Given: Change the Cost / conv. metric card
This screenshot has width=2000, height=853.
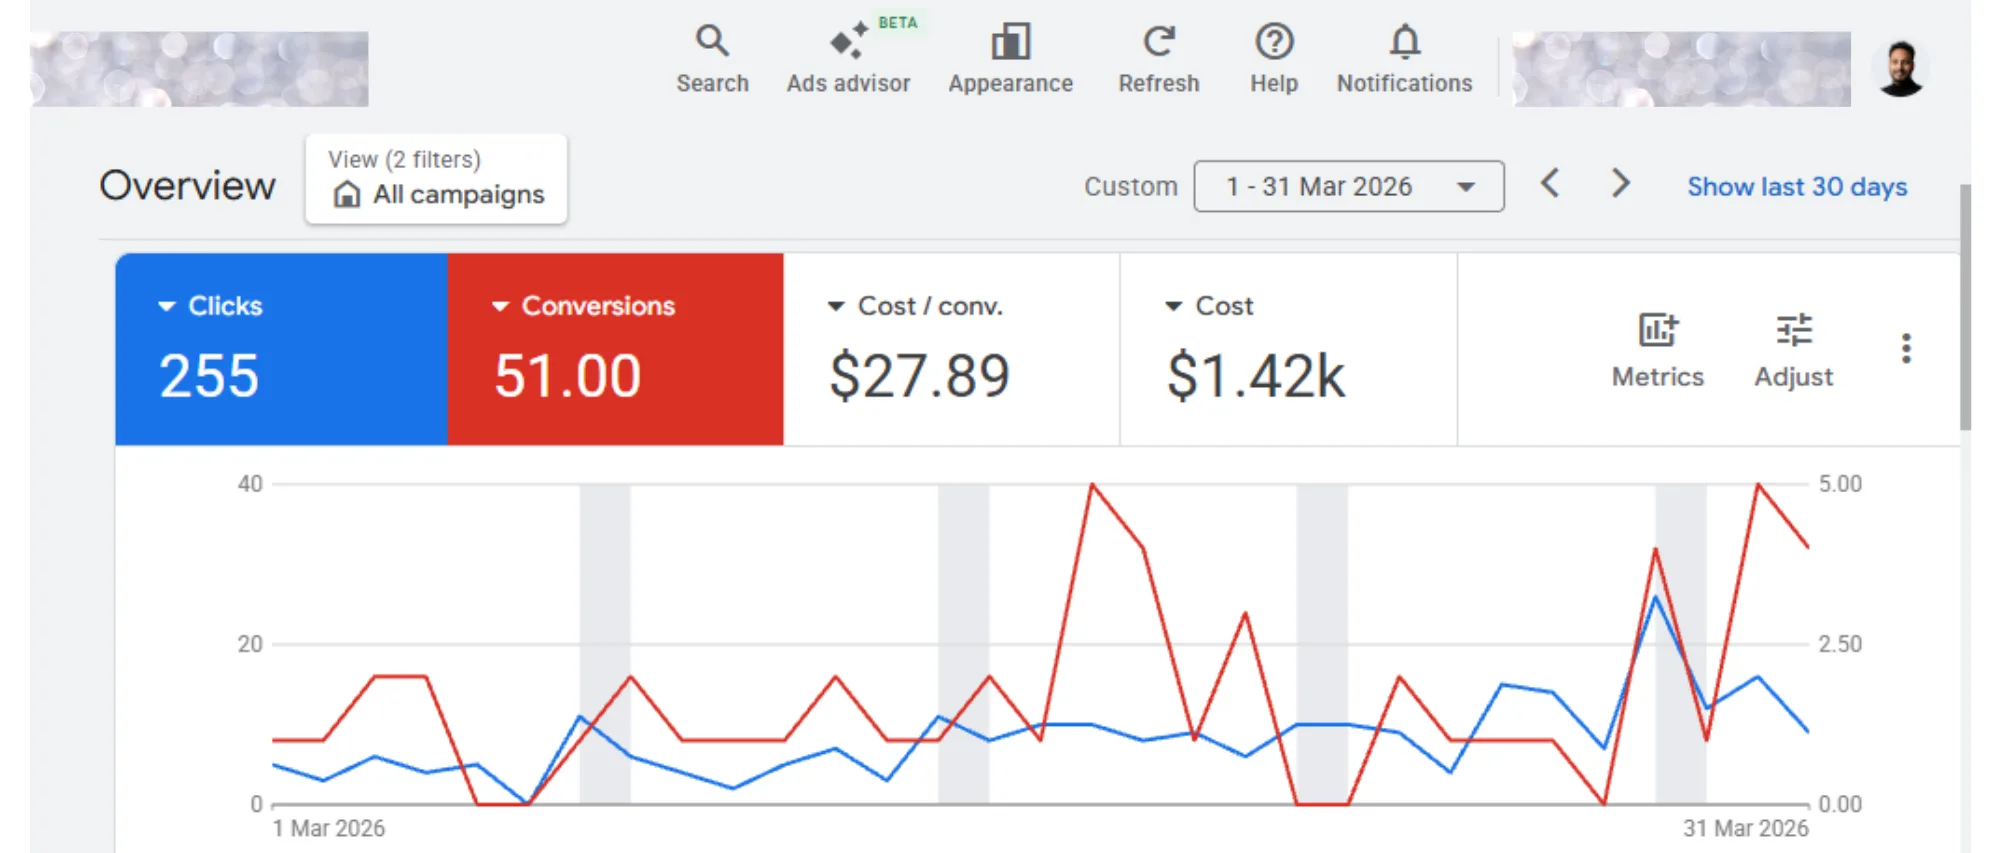Looking at the screenshot, I should click(x=915, y=306).
